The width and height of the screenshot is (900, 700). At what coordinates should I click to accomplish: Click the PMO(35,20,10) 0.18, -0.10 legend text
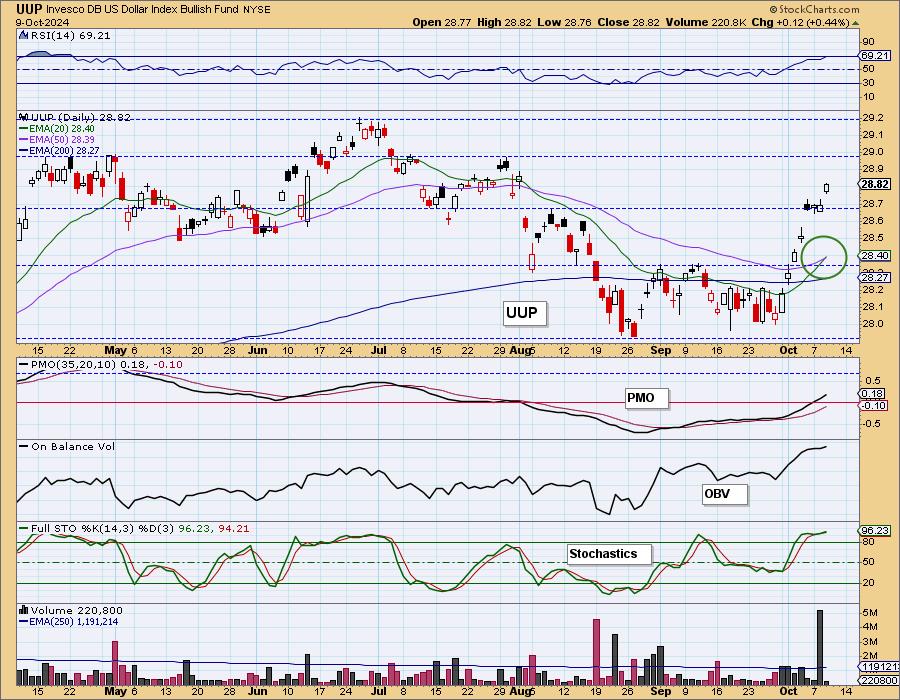click(x=107, y=365)
